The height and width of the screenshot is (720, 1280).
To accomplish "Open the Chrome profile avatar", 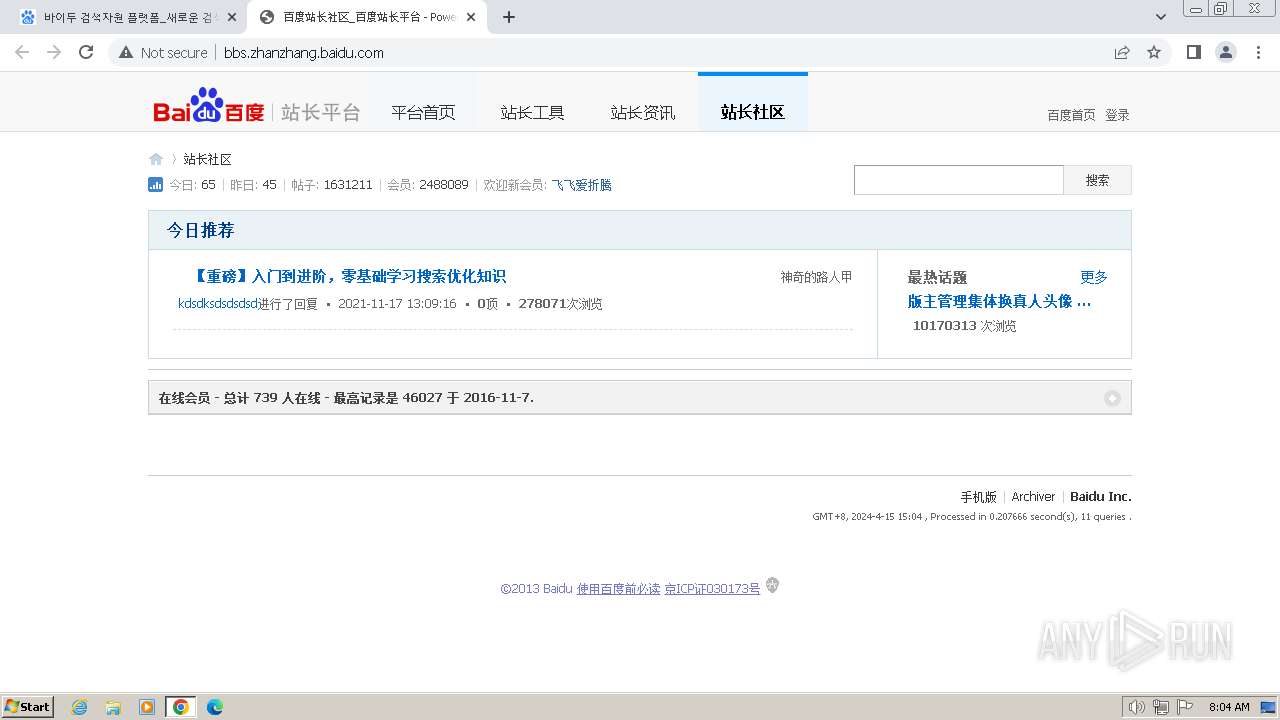I will point(1226,52).
